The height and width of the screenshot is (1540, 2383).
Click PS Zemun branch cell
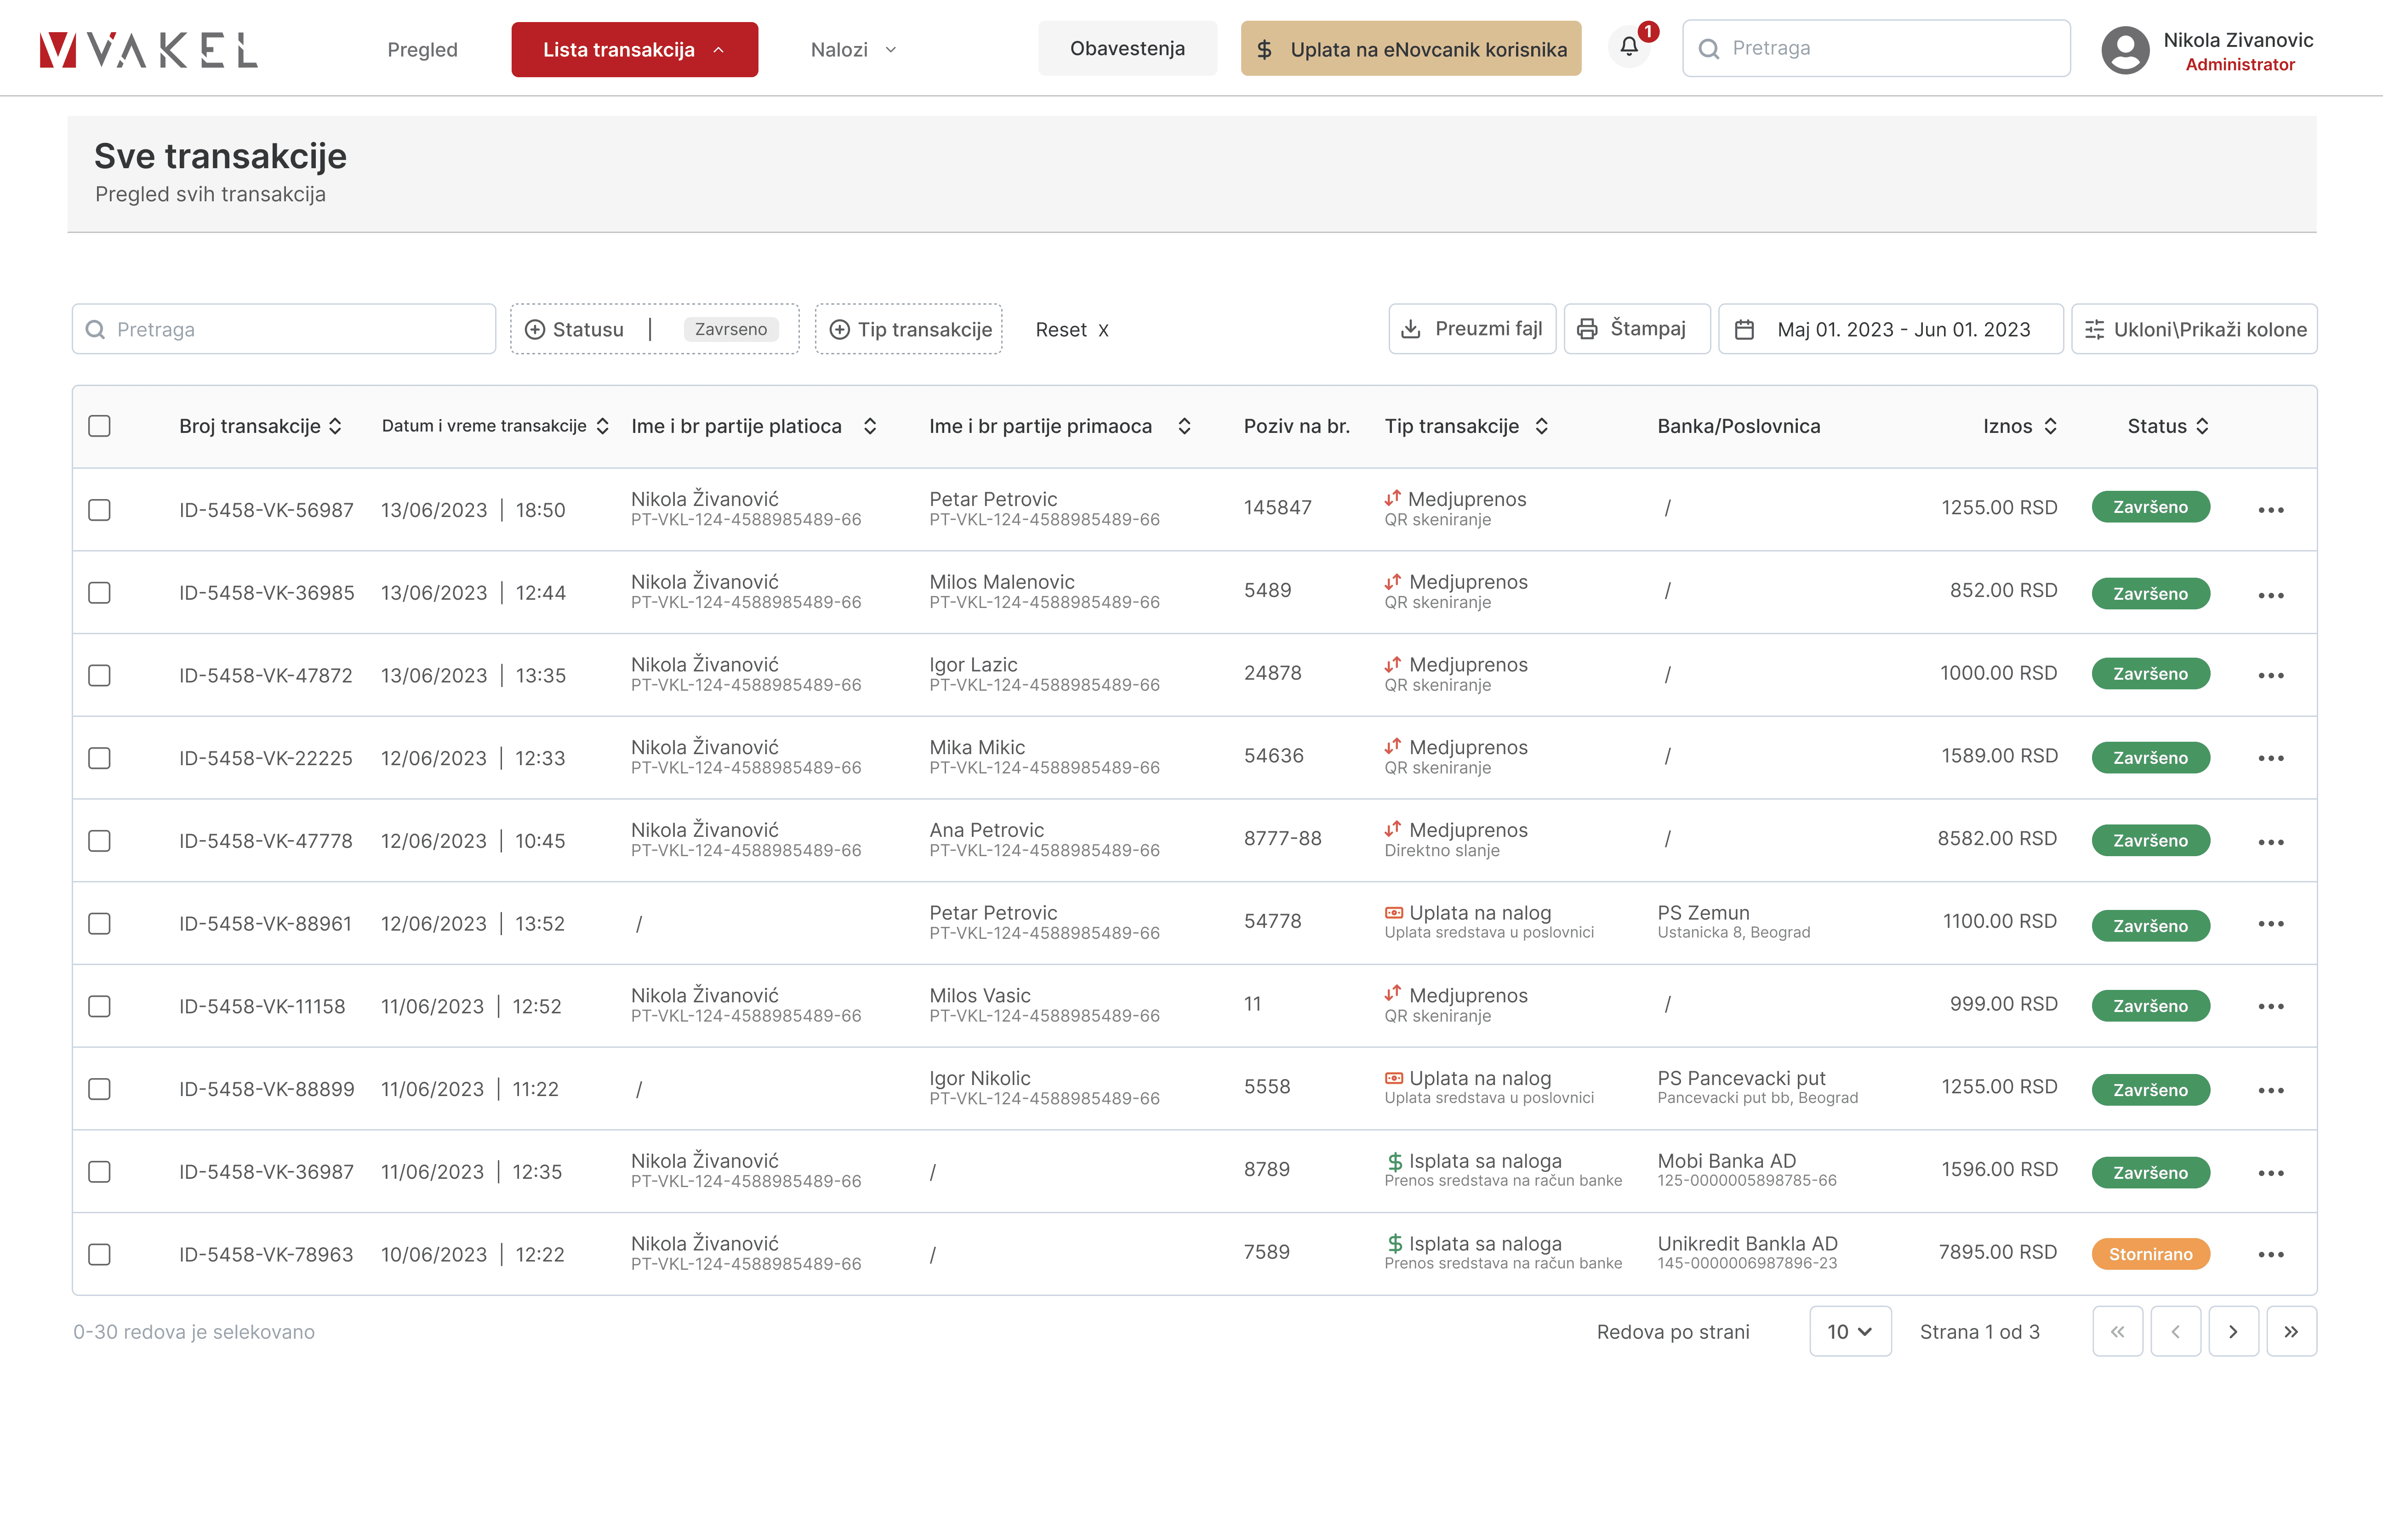(1733, 921)
